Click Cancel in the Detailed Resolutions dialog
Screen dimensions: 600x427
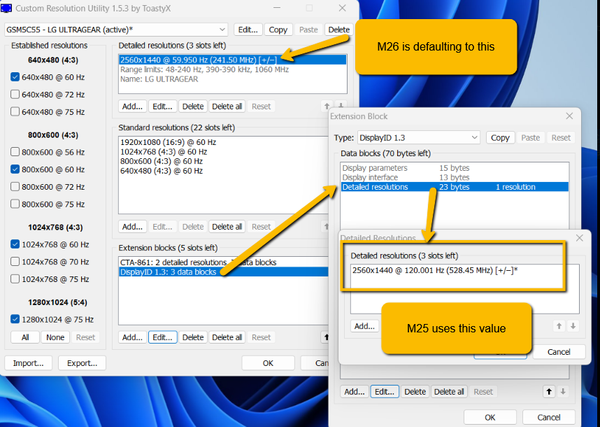pos(559,352)
